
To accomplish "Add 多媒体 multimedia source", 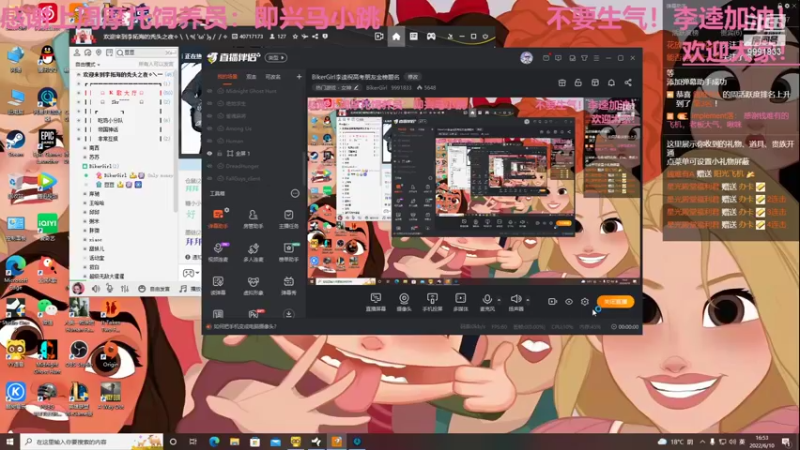I will tap(460, 302).
